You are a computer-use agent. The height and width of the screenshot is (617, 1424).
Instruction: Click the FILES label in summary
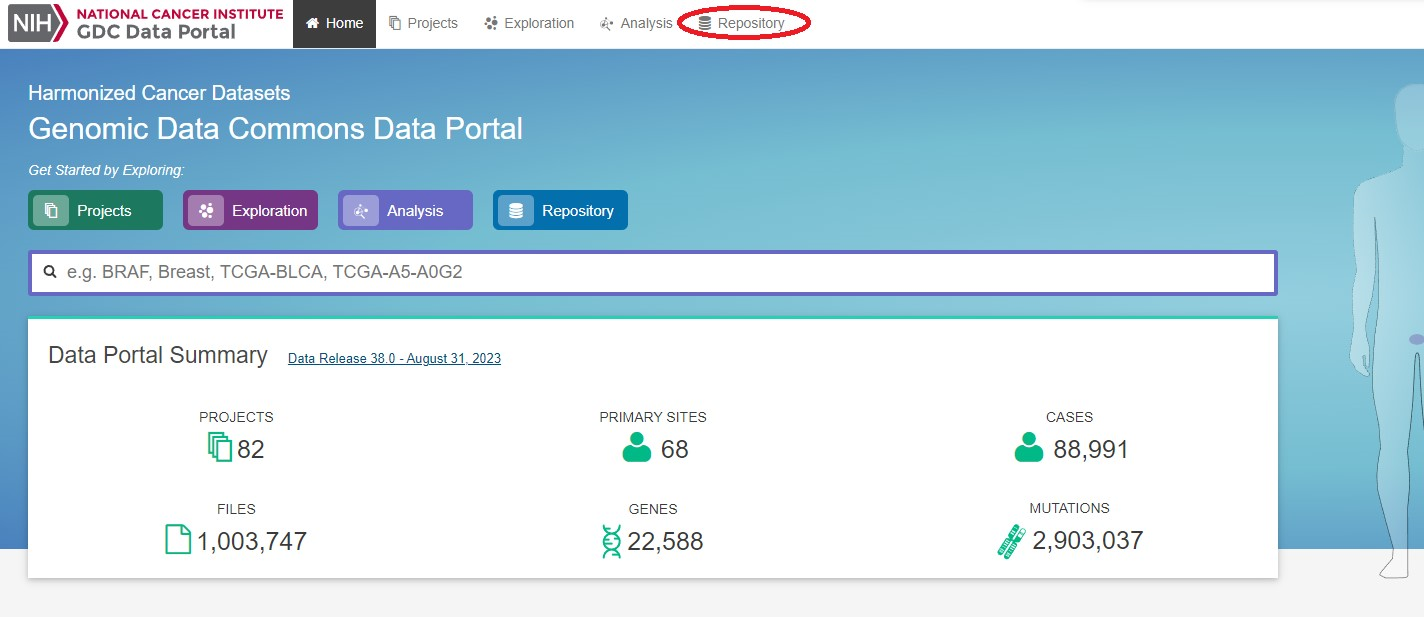pos(236,509)
